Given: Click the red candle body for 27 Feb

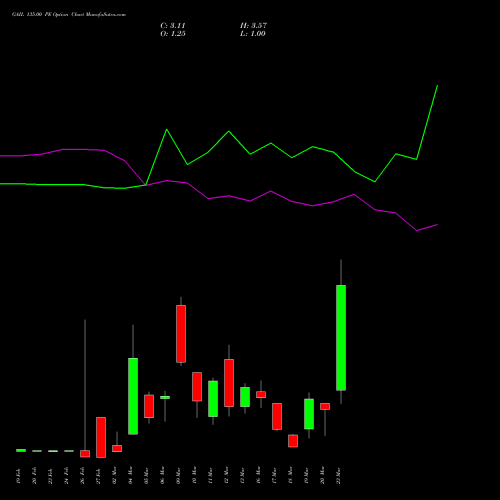Looking at the screenshot, I should pos(101,437).
